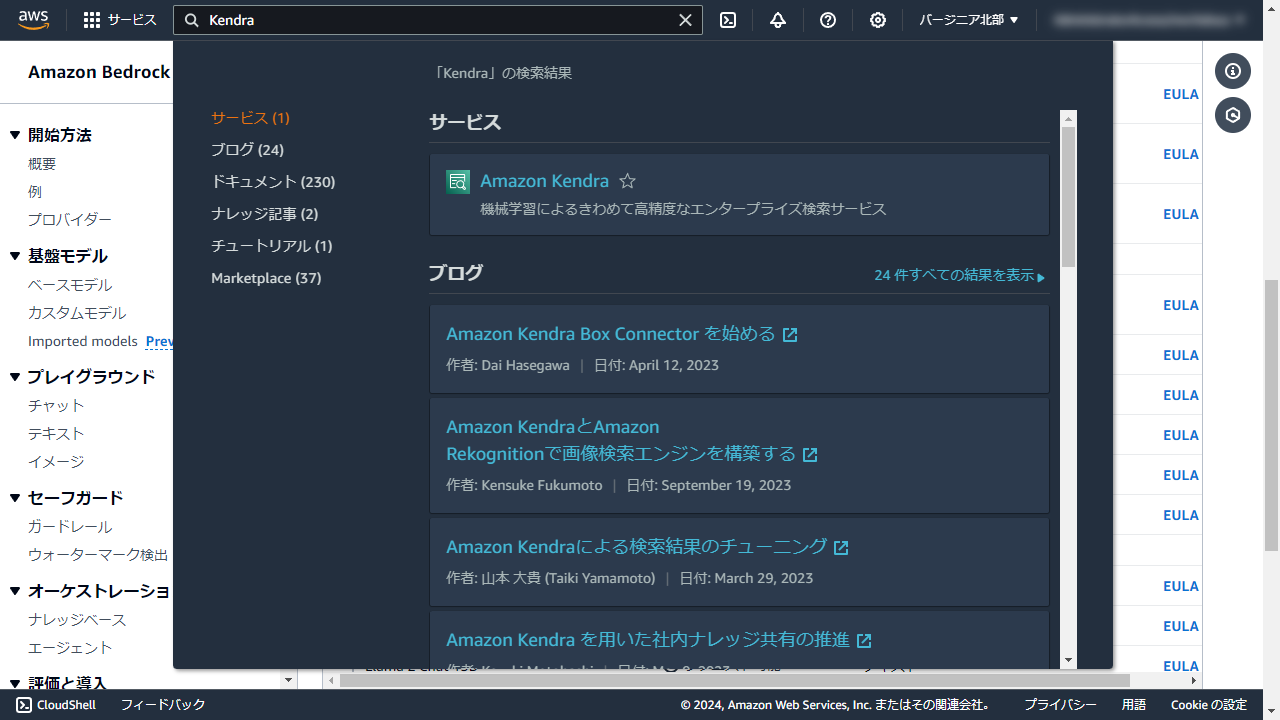This screenshot has height=720, width=1280.
Task: Click the AWS logo home icon
Action: click(33, 20)
